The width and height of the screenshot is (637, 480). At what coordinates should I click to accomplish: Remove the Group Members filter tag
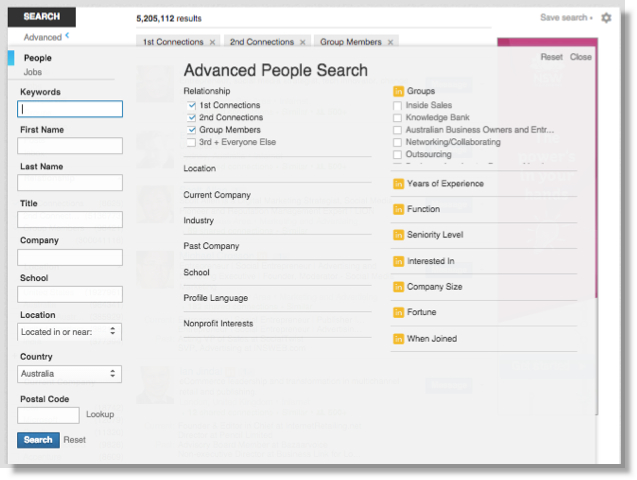pos(391,42)
